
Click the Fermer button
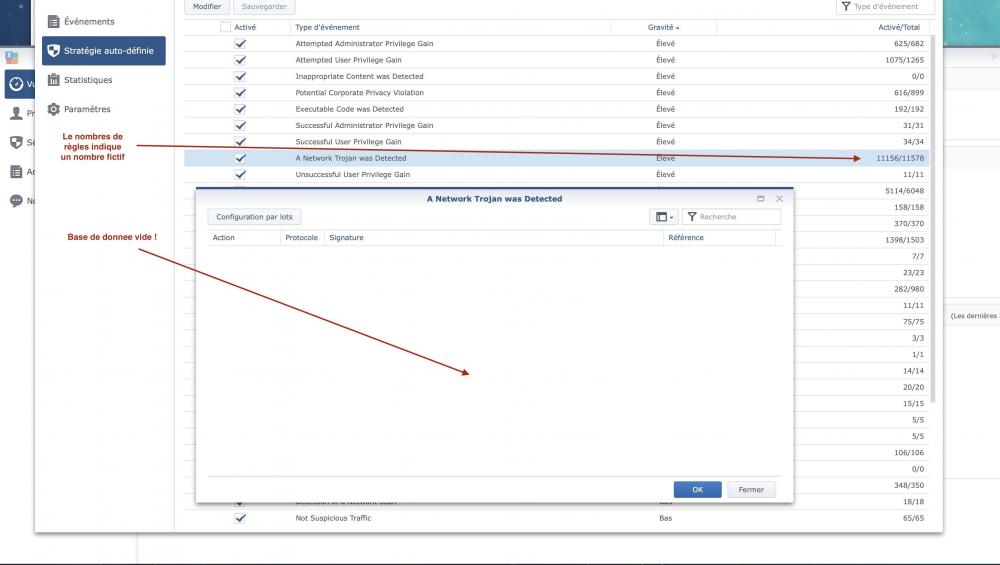tap(751, 490)
